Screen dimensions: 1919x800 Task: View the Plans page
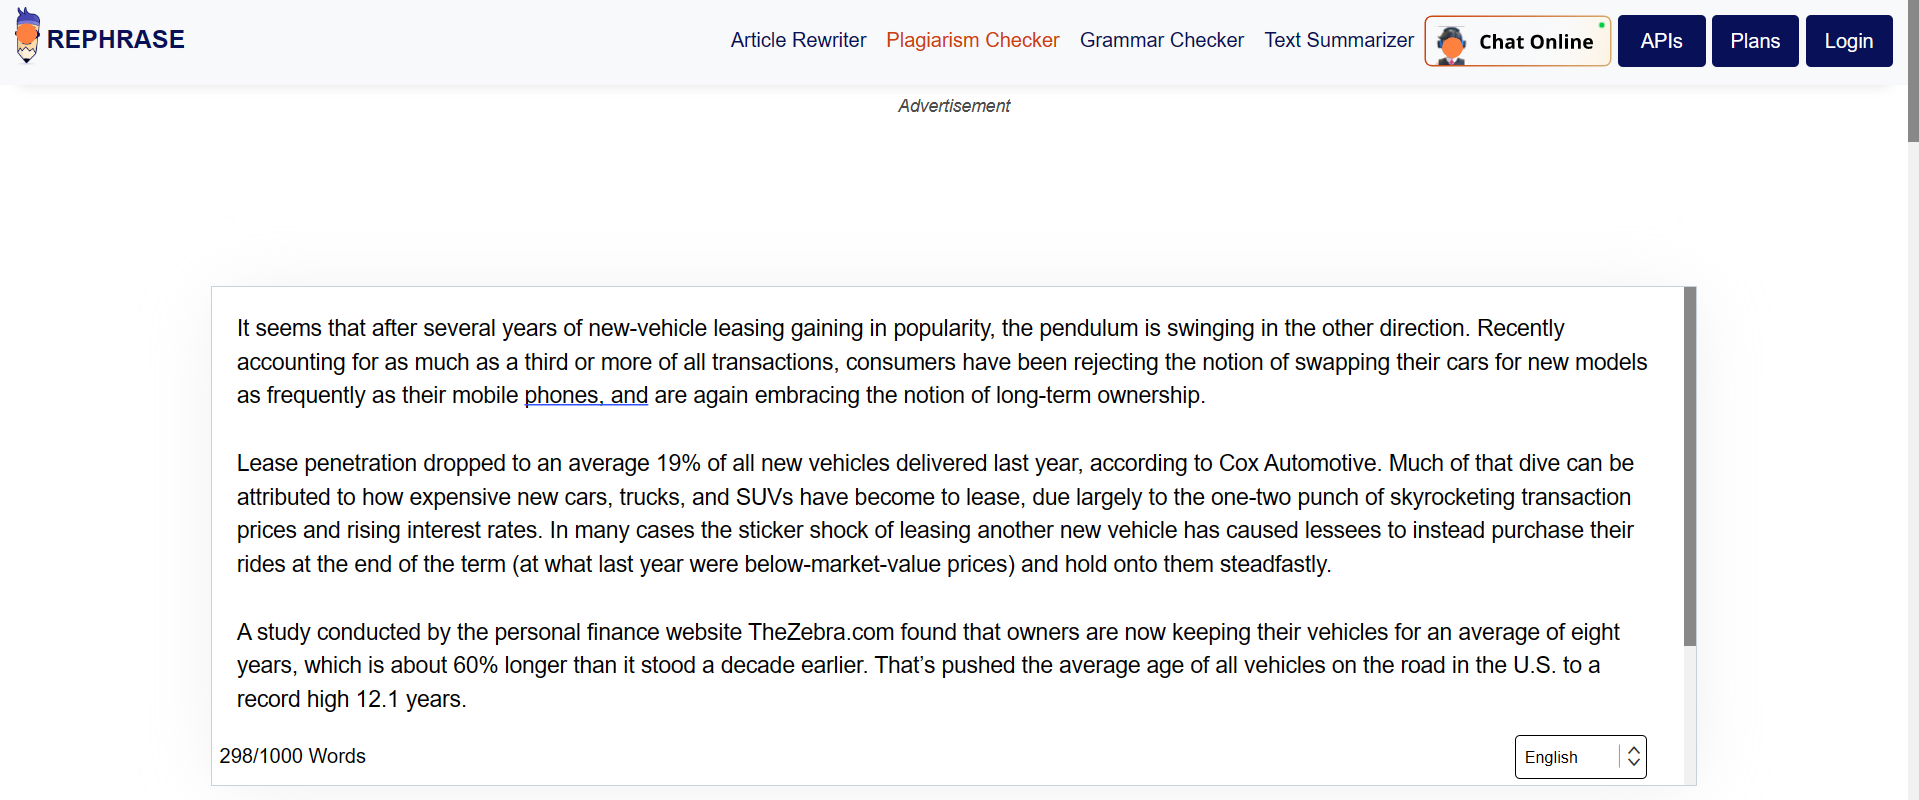(x=1755, y=41)
